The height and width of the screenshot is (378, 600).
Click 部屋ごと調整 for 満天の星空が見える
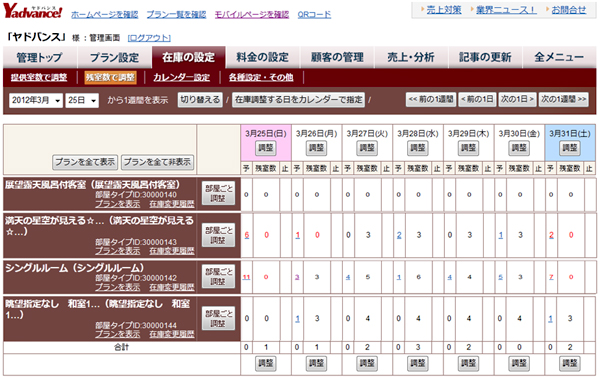click(218, 235)
